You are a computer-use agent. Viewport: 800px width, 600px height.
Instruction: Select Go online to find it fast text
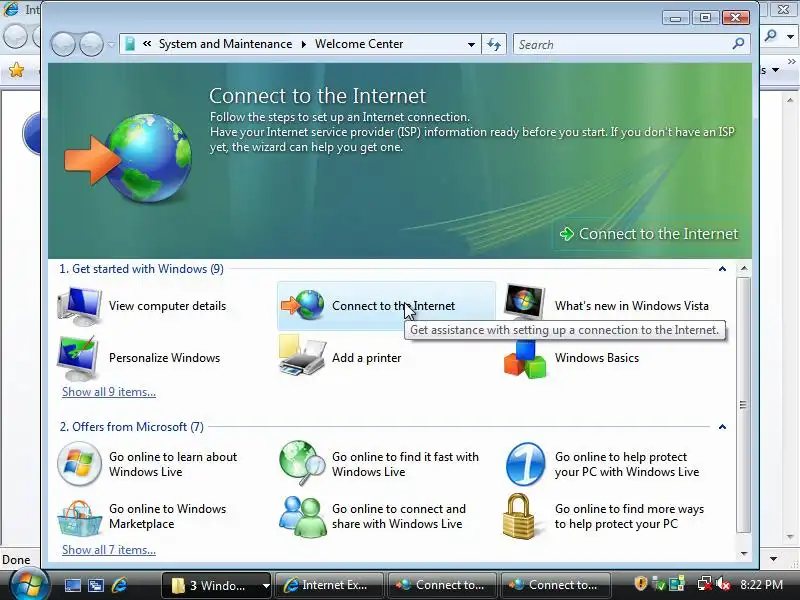405,464
